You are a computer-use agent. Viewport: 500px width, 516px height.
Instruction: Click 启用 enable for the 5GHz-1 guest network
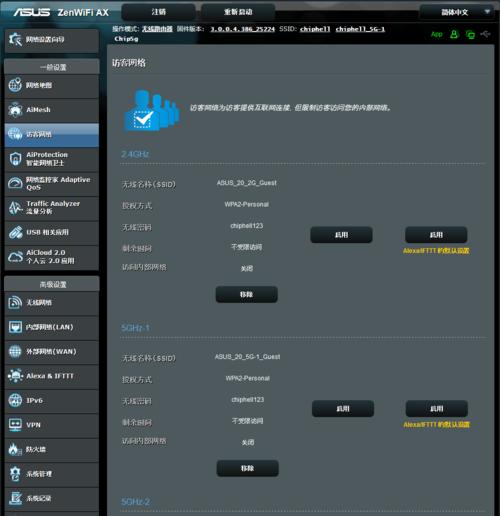pos(343,409)
